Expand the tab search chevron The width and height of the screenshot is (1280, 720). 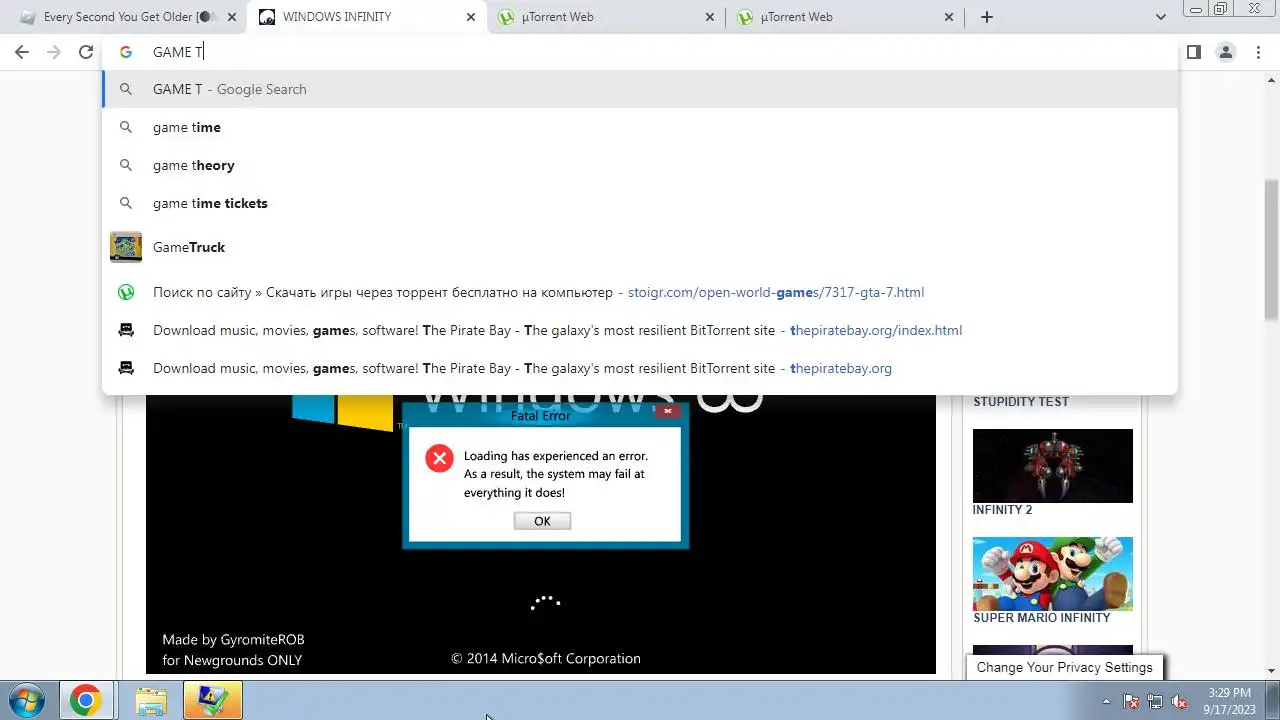pos(1161,17)
